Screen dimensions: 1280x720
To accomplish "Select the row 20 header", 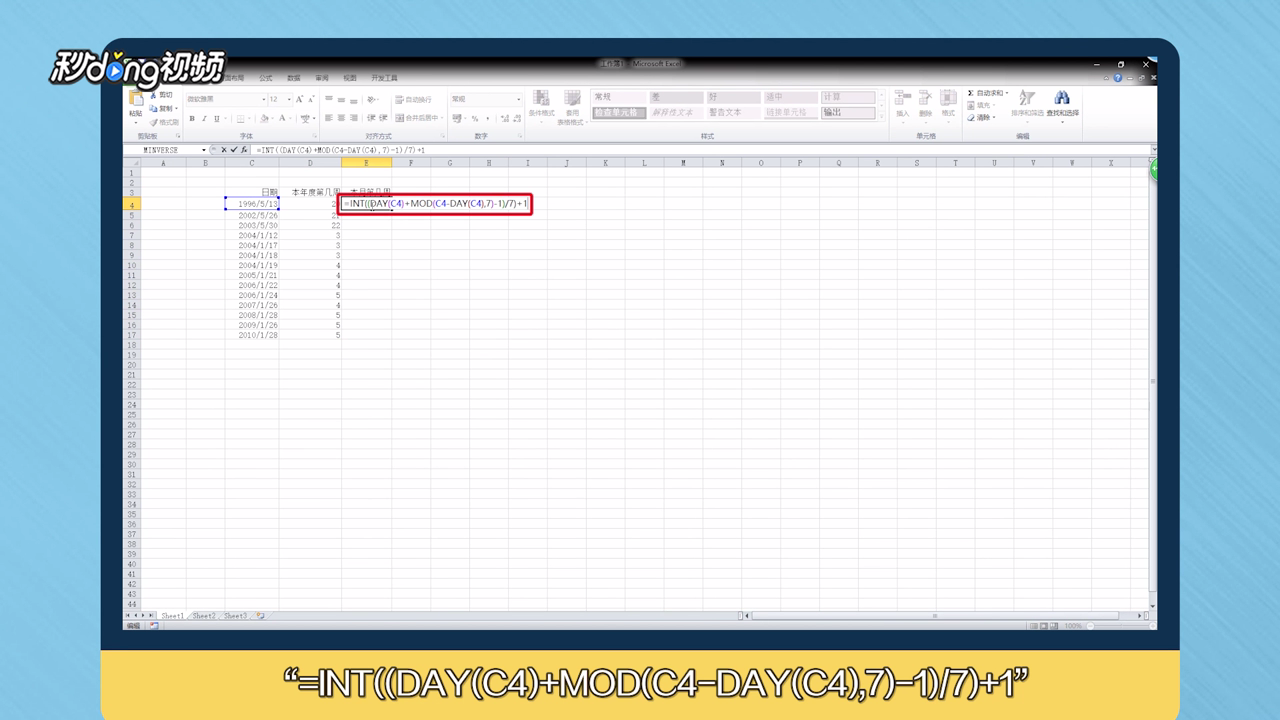I will [x=131, y=365].
